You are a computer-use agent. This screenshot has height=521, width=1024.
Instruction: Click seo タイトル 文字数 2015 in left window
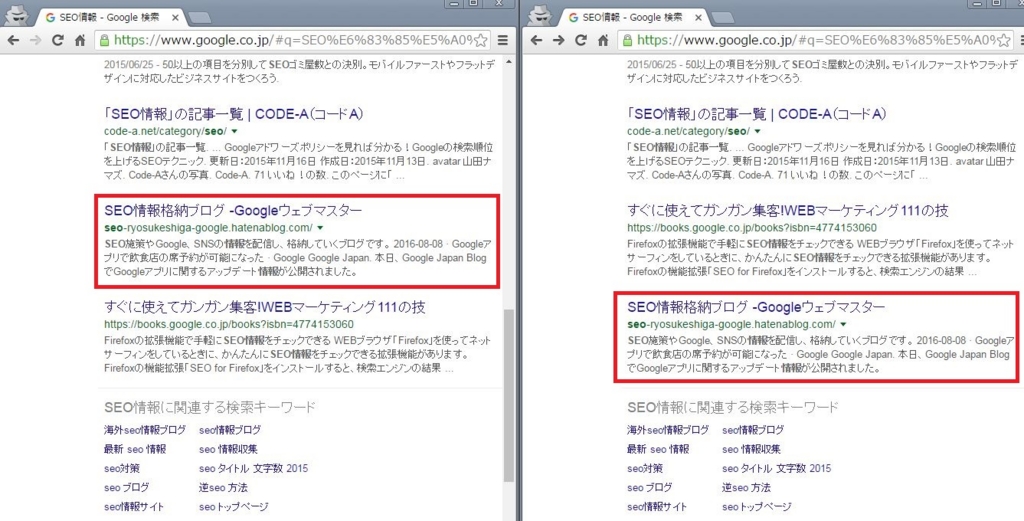point(253,468)
